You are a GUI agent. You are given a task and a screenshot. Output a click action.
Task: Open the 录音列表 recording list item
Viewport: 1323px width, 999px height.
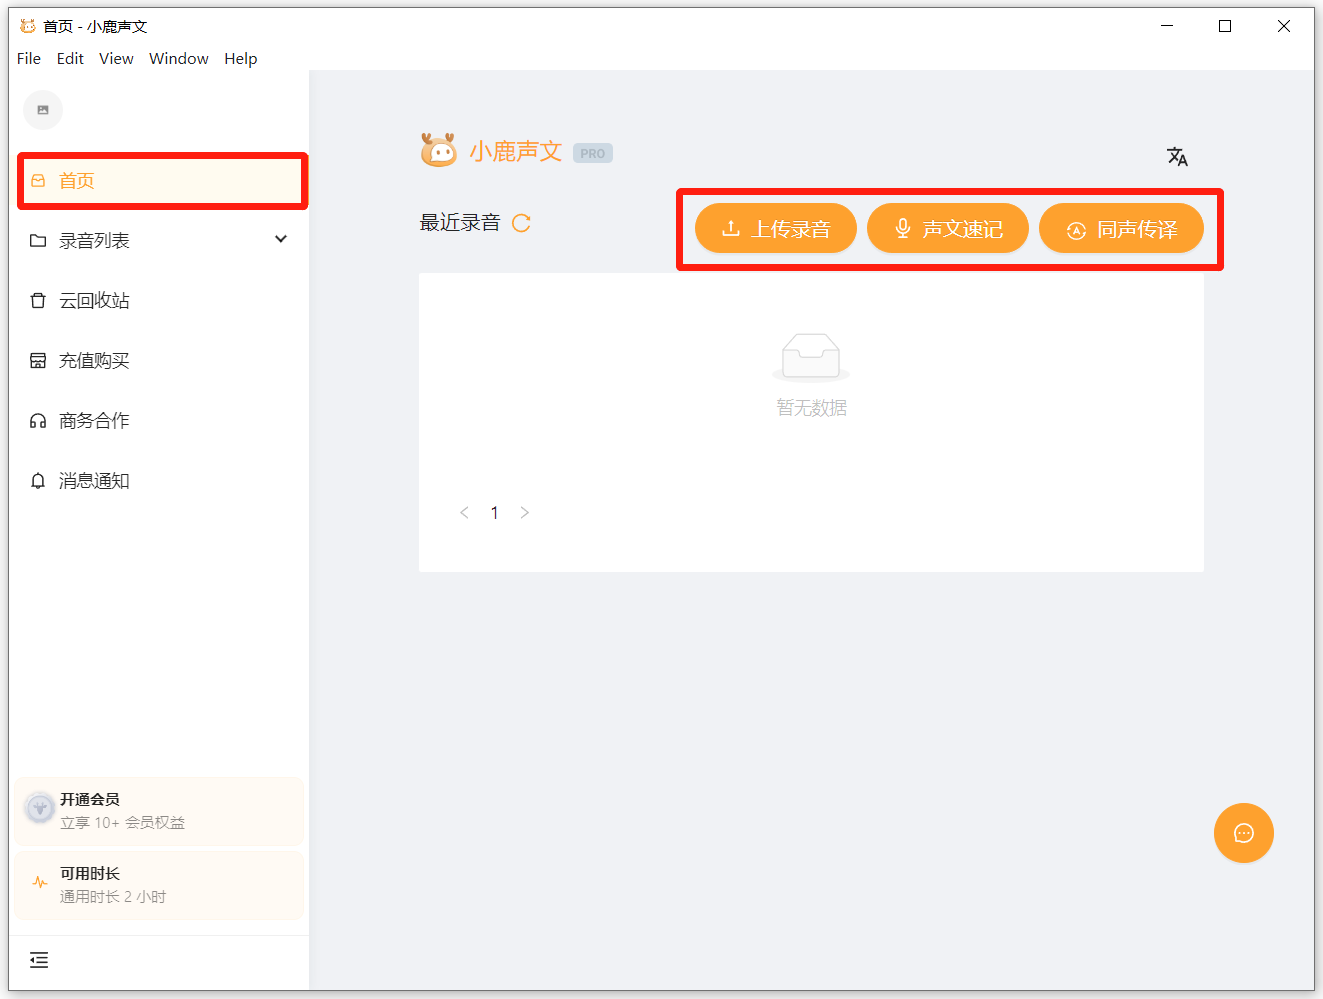click(x=159, y=240)
